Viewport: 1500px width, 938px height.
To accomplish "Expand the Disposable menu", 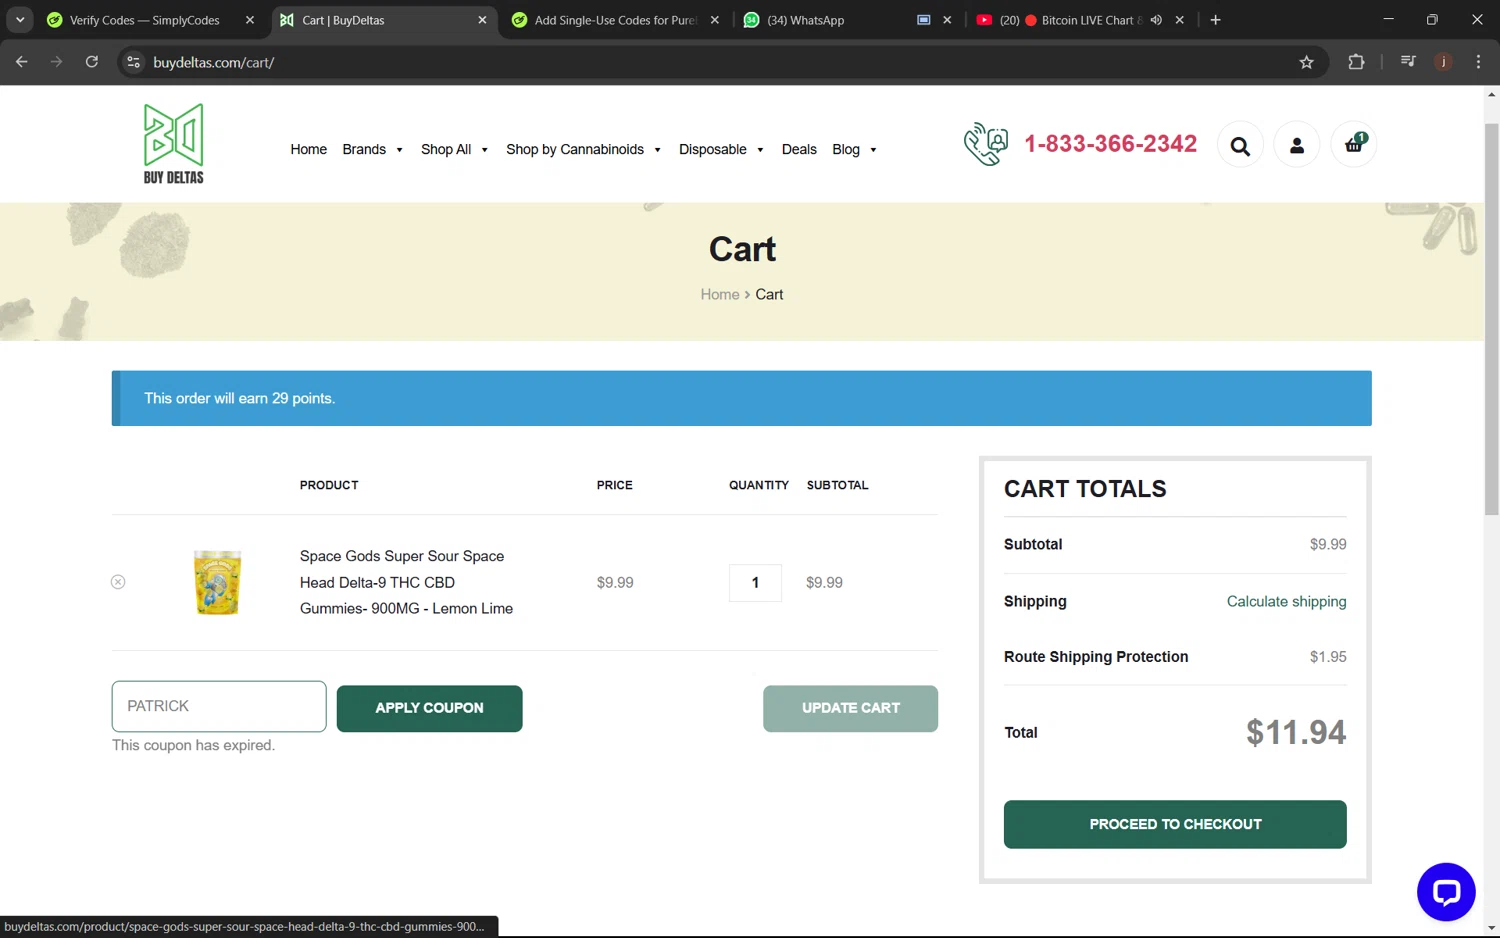I will (x=721, y=149).
